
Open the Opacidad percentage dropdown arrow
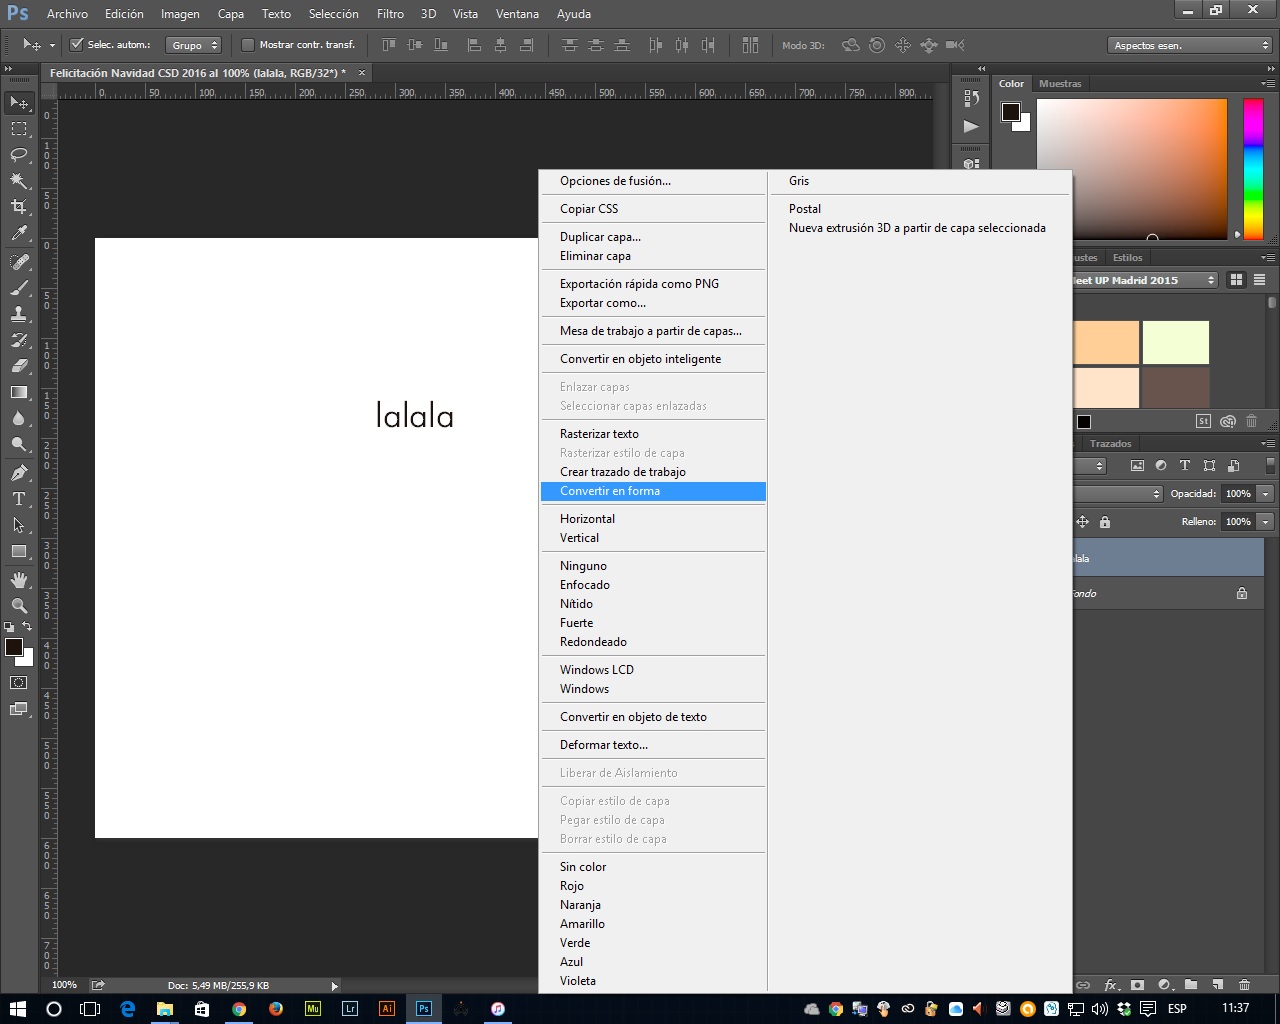[x=1265, y=494]
